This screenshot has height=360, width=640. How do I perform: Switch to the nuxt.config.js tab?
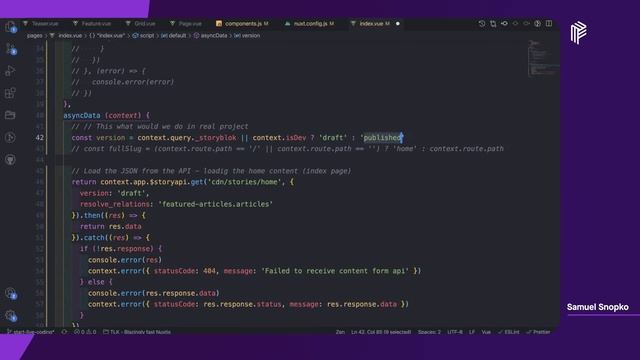coord(310,24)
